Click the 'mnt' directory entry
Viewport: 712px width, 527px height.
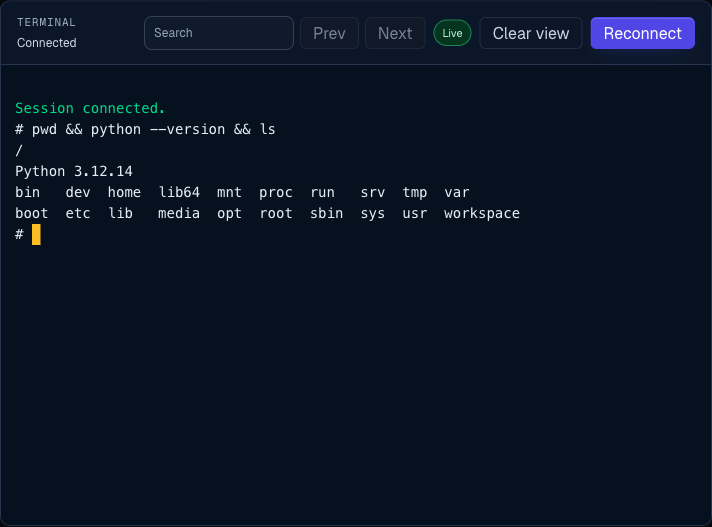(x=229, y=192)
